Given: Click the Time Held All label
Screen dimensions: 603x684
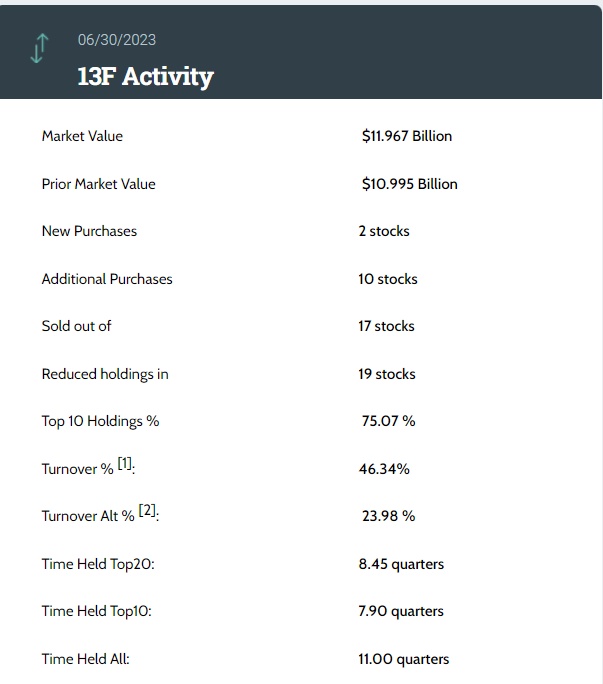Looking at the screenshot, I should click(x=85, y=659).
